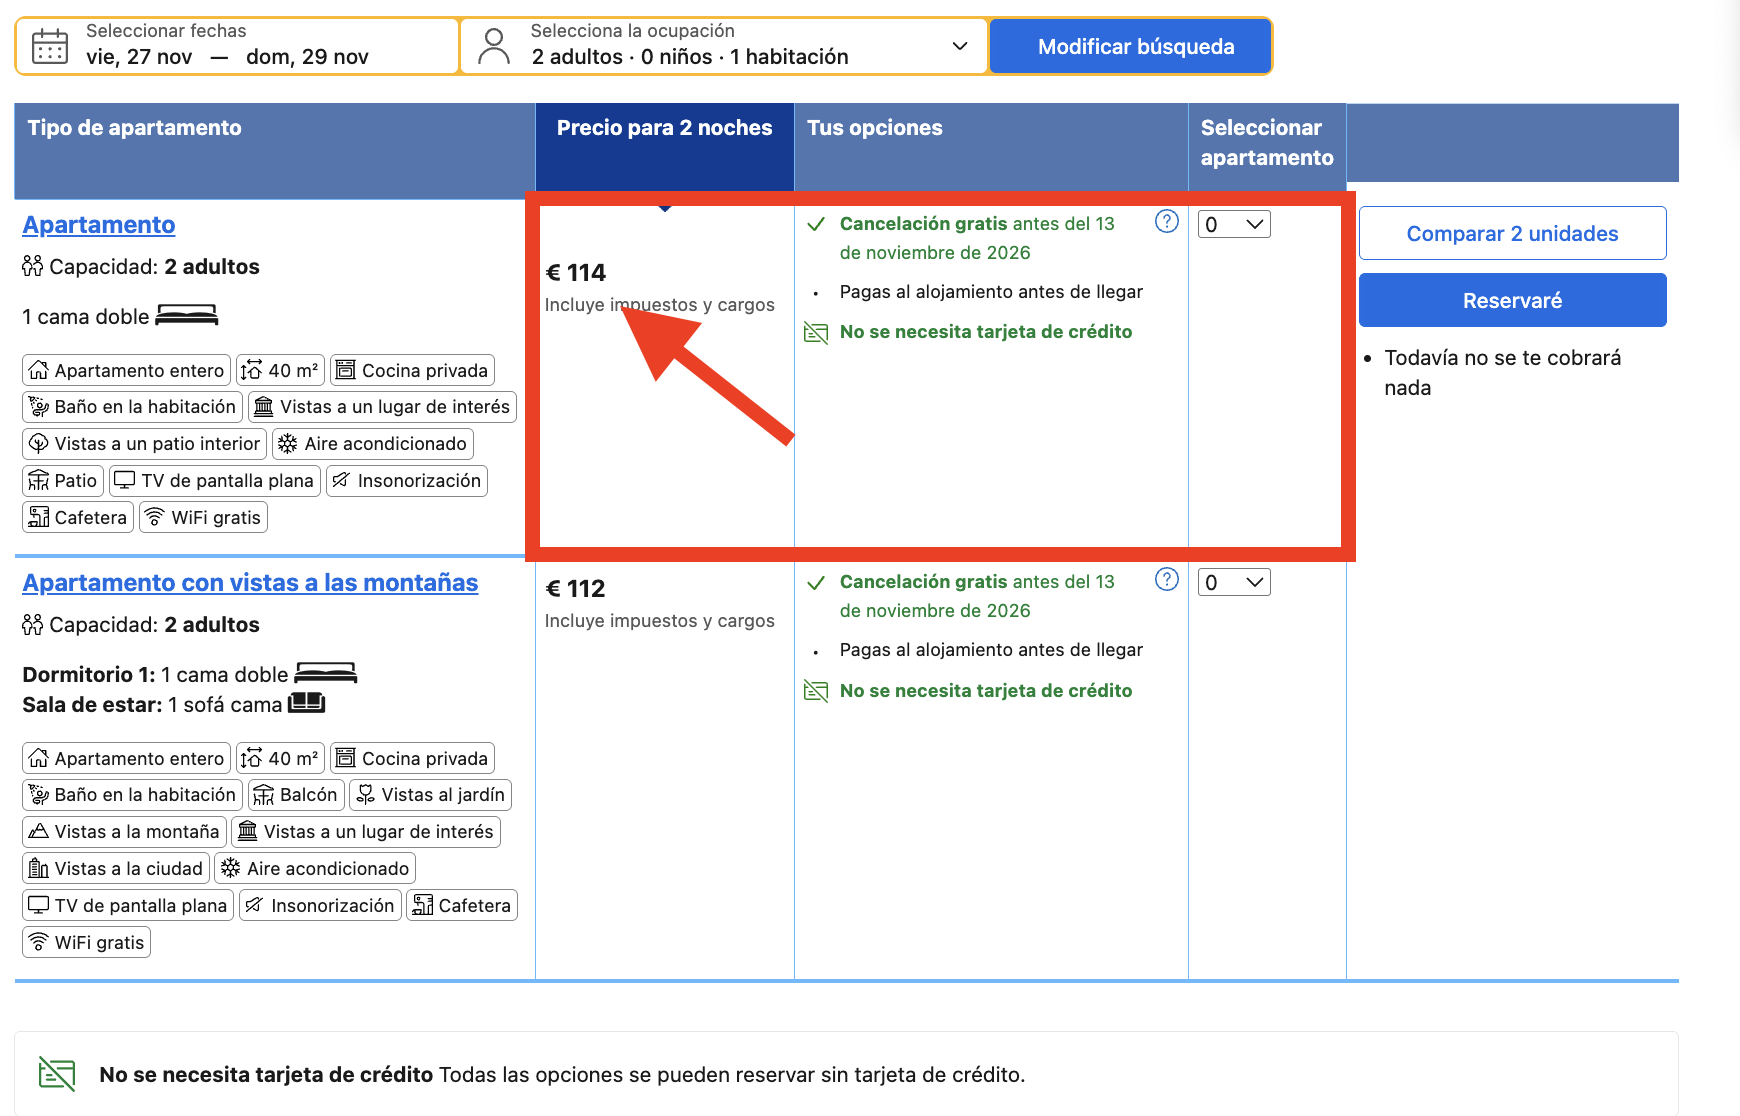Image resolution: width=1740 pixels, height=1116 pixels.
Task: Click the help icon beside second free cancellation
Action: click(1166, 579)
